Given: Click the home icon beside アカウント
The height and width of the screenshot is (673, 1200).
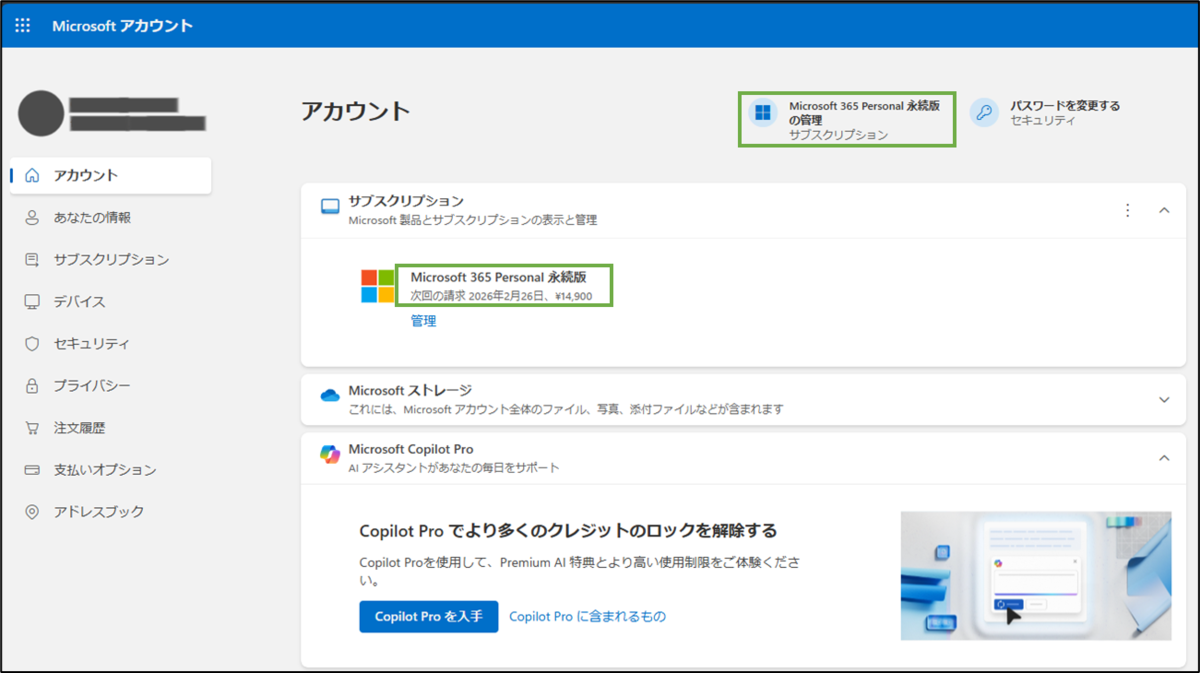Looking at the screenshot, I should click(x=32, y=175).
